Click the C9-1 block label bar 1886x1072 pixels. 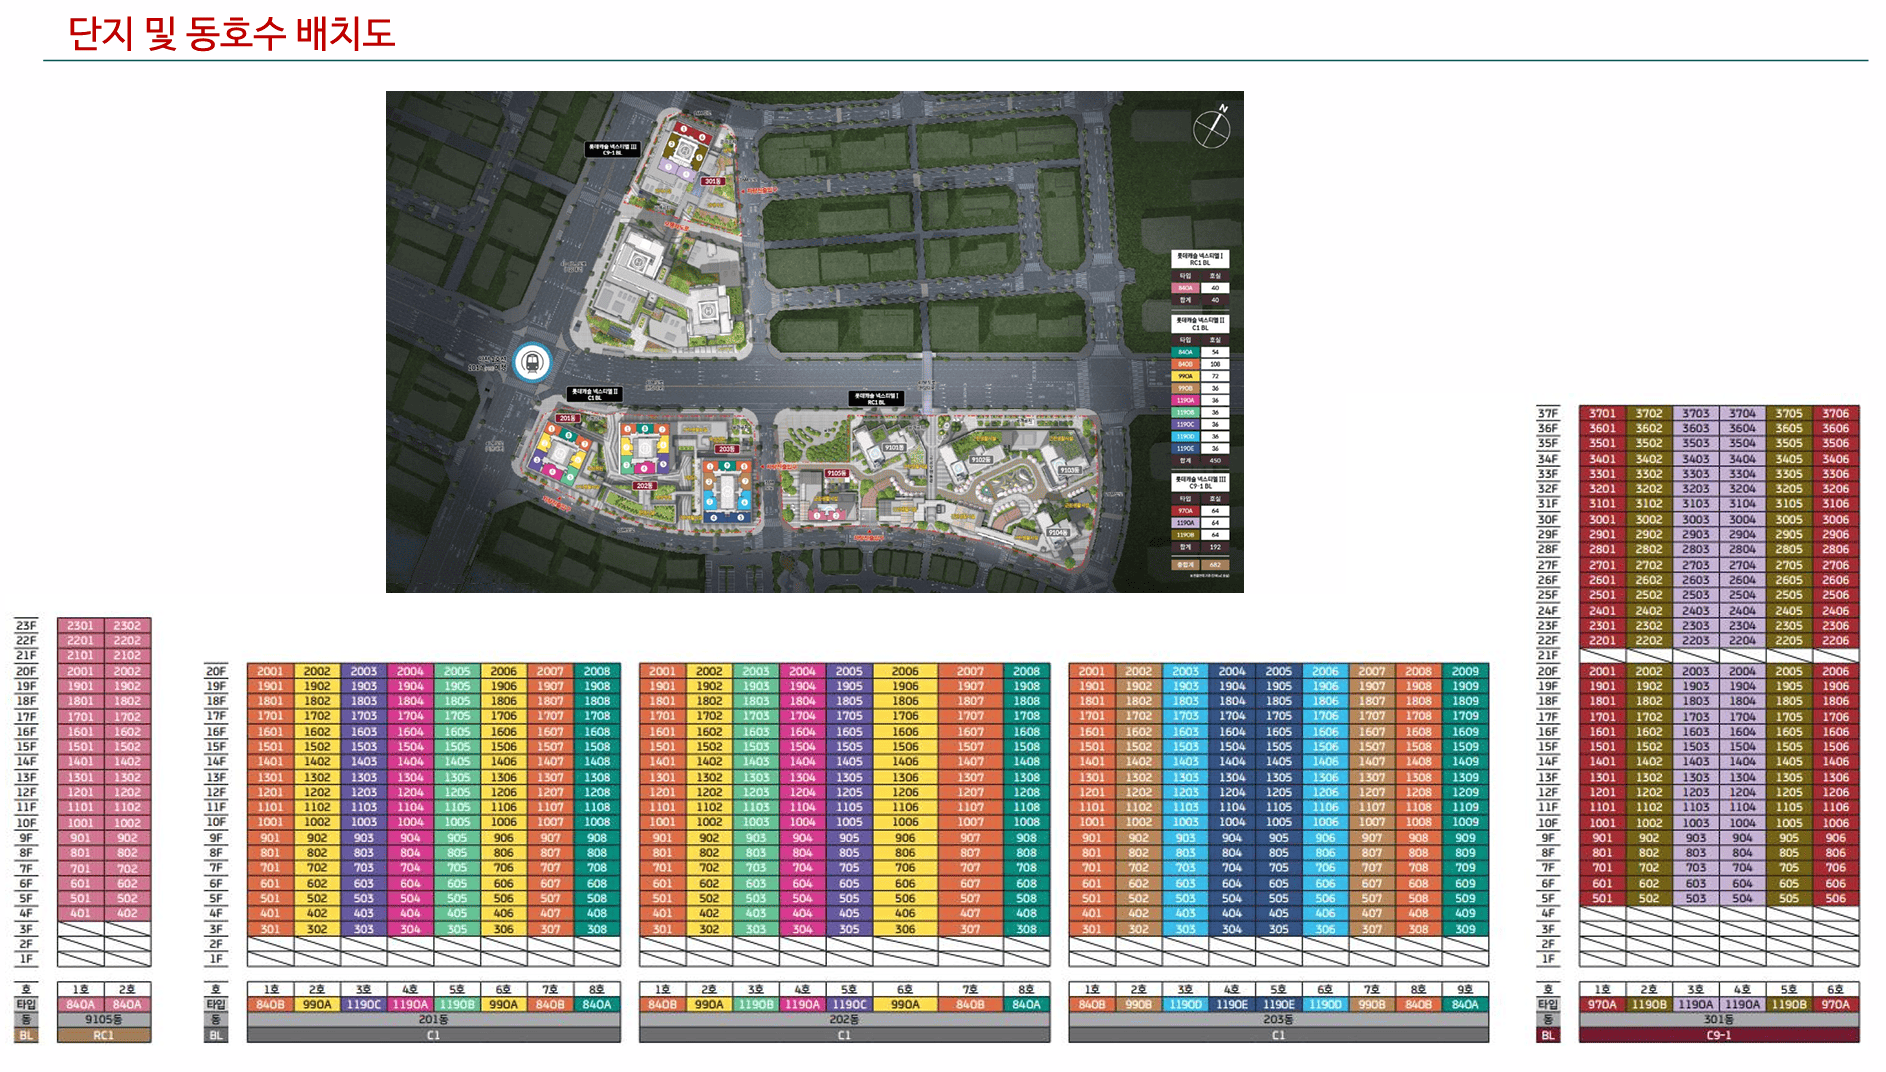1718,1036
